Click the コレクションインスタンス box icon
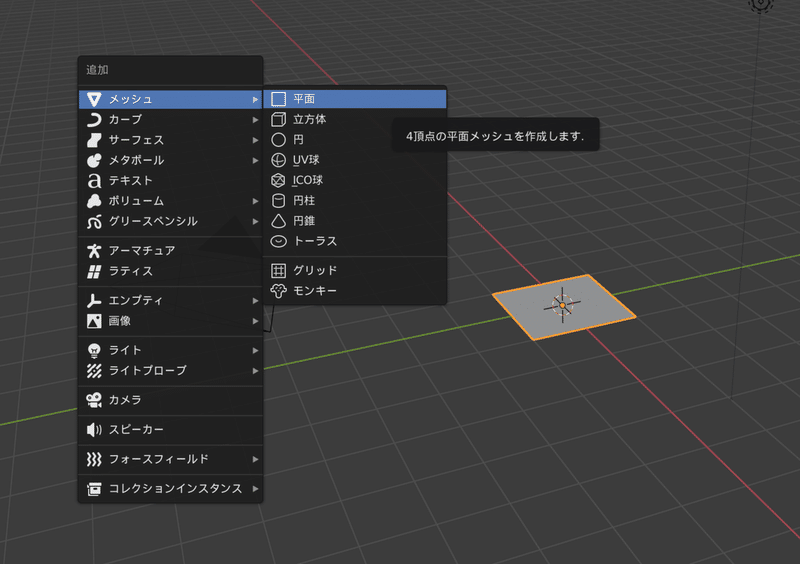 click(94, 489)
